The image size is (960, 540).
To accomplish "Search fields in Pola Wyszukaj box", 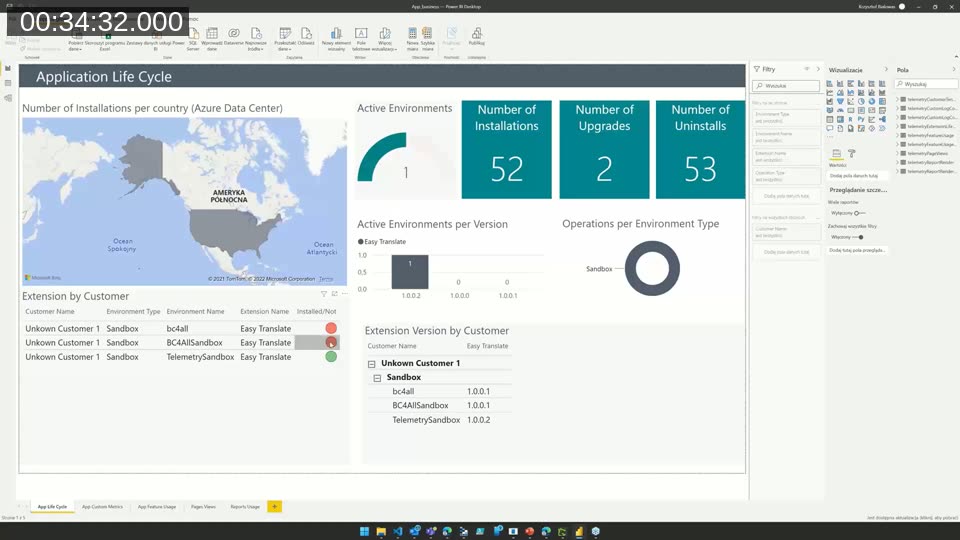I will click(x=926, y=84).
